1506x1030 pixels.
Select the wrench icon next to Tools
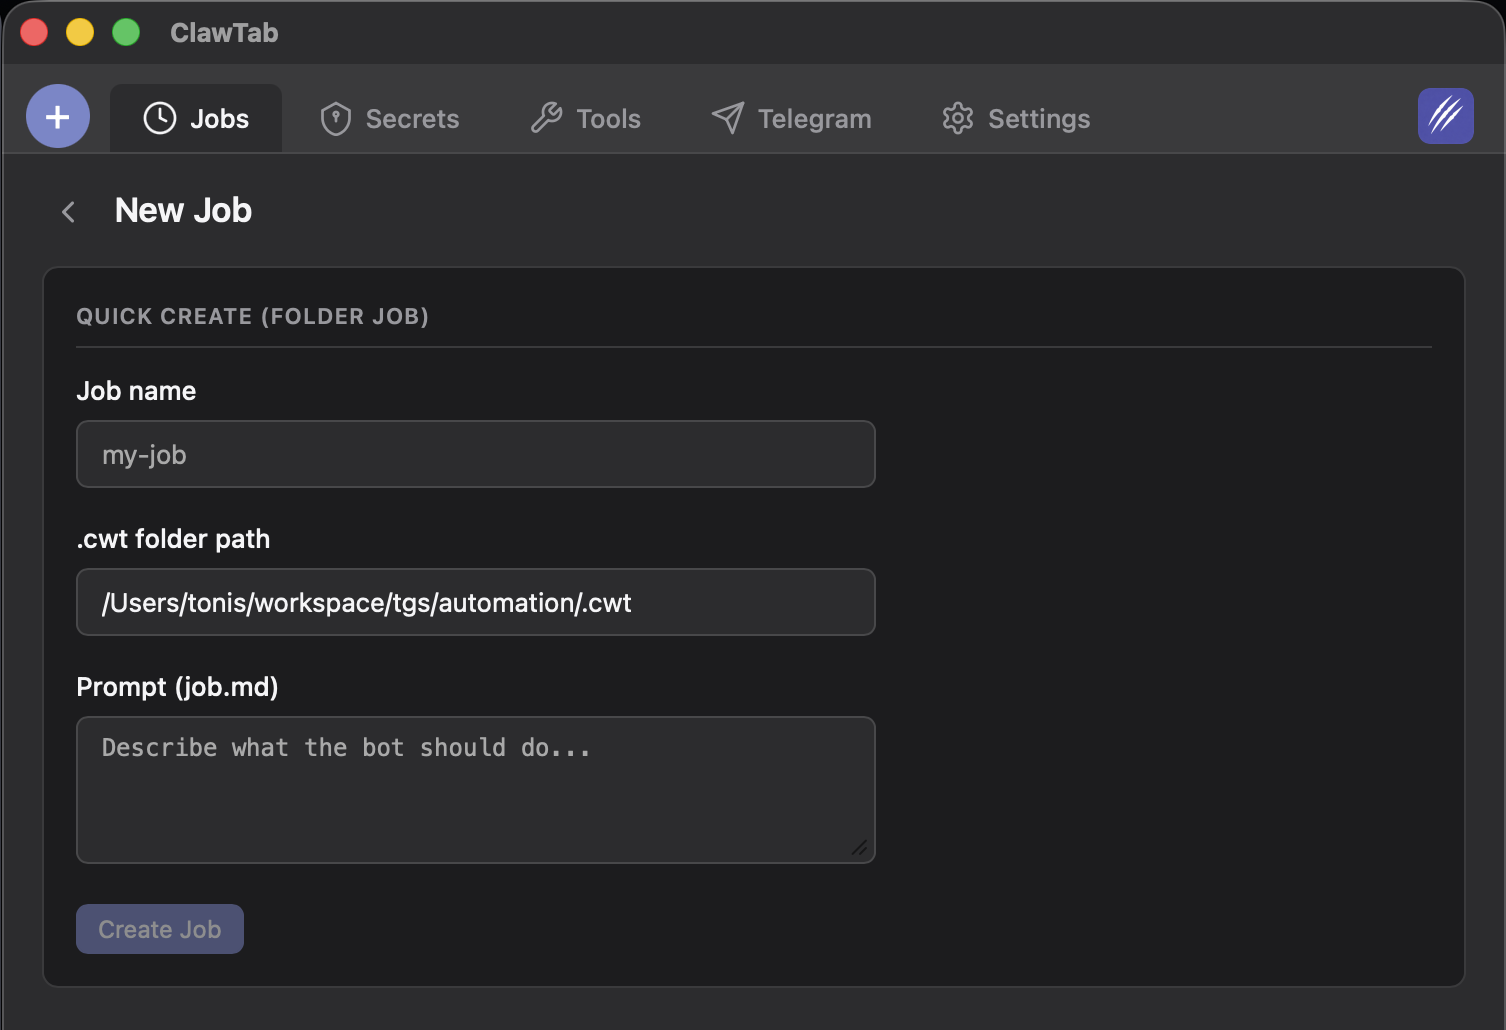click(546, 118)
